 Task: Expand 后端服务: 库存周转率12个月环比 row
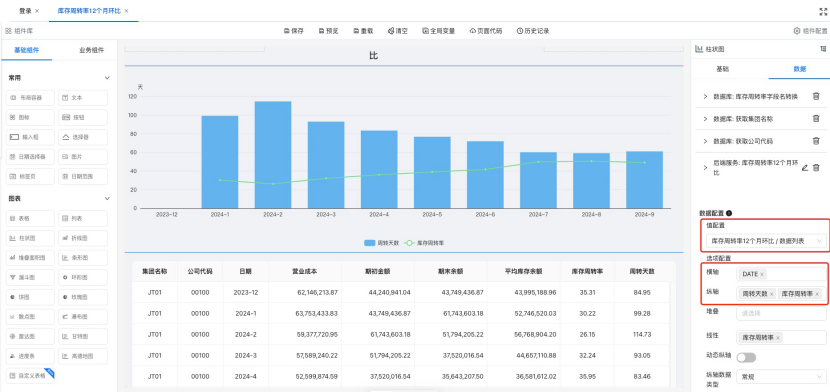(705, 168)
